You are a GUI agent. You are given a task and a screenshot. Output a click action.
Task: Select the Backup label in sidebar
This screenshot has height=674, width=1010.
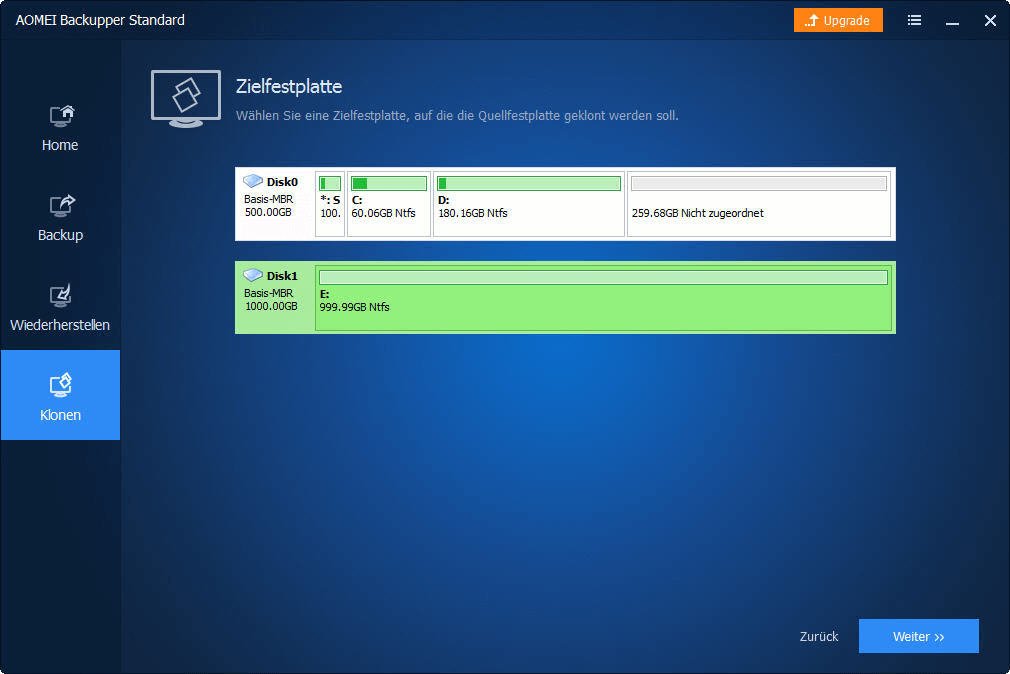click(x=60, y=235)
